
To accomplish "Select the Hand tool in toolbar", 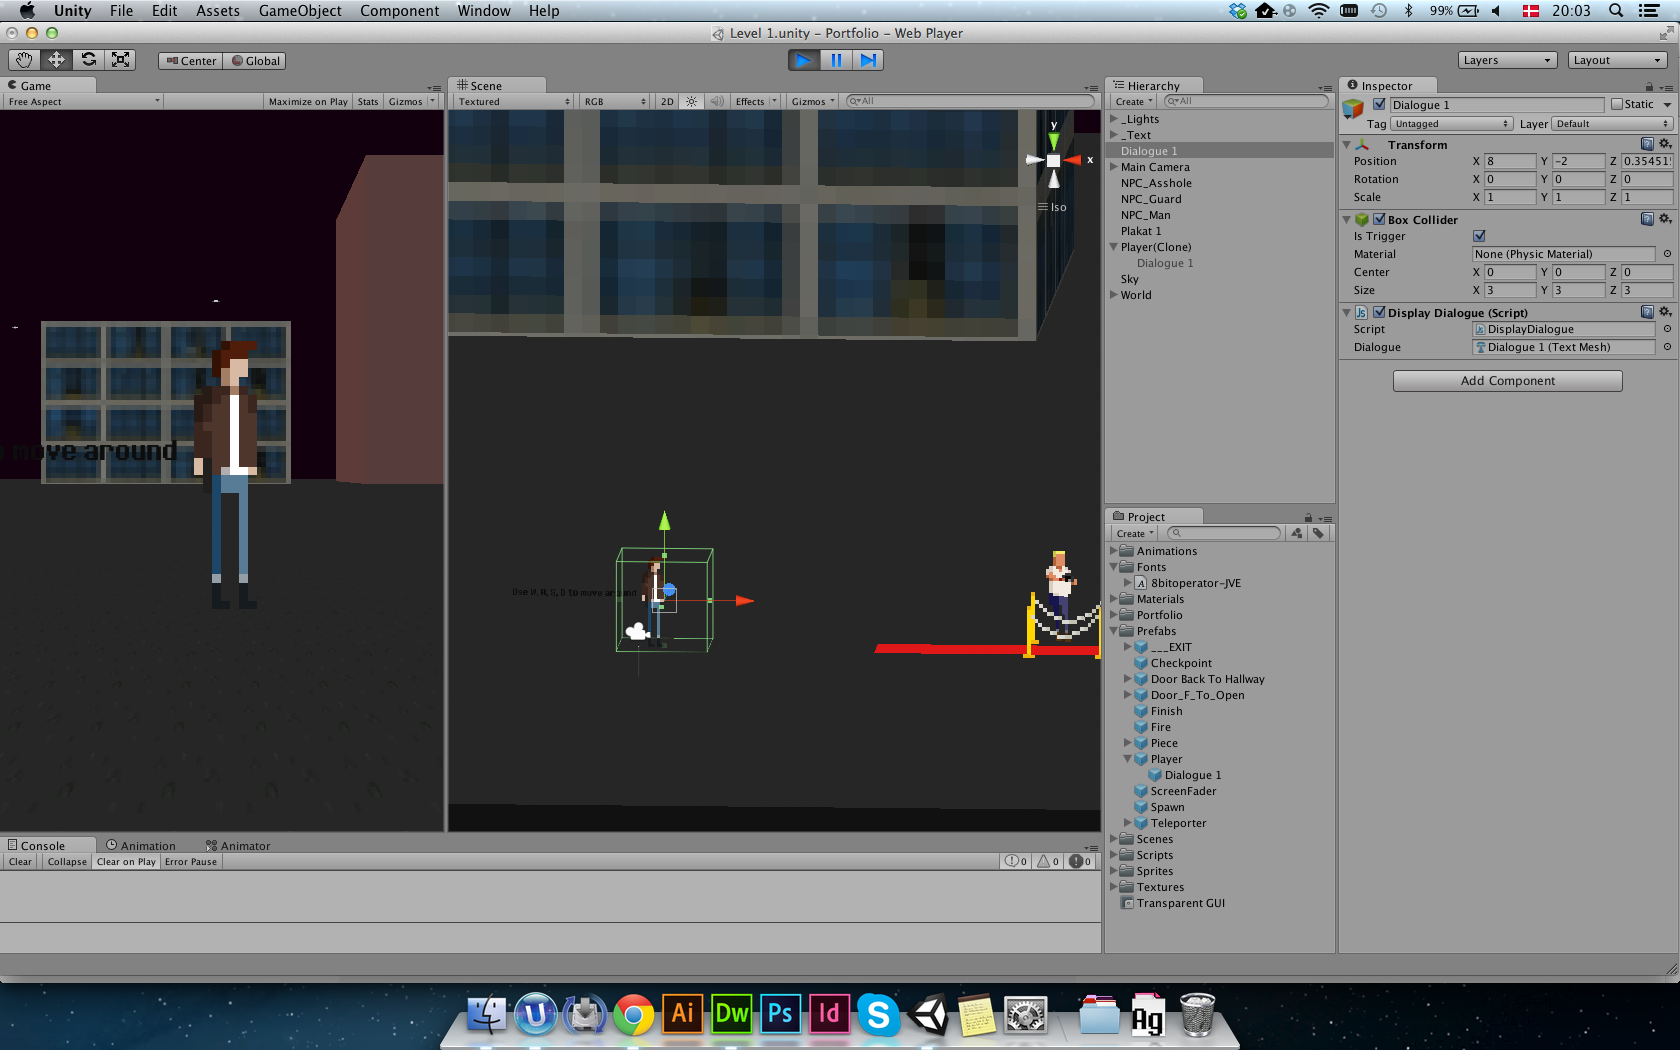I will tap(24, 60).
